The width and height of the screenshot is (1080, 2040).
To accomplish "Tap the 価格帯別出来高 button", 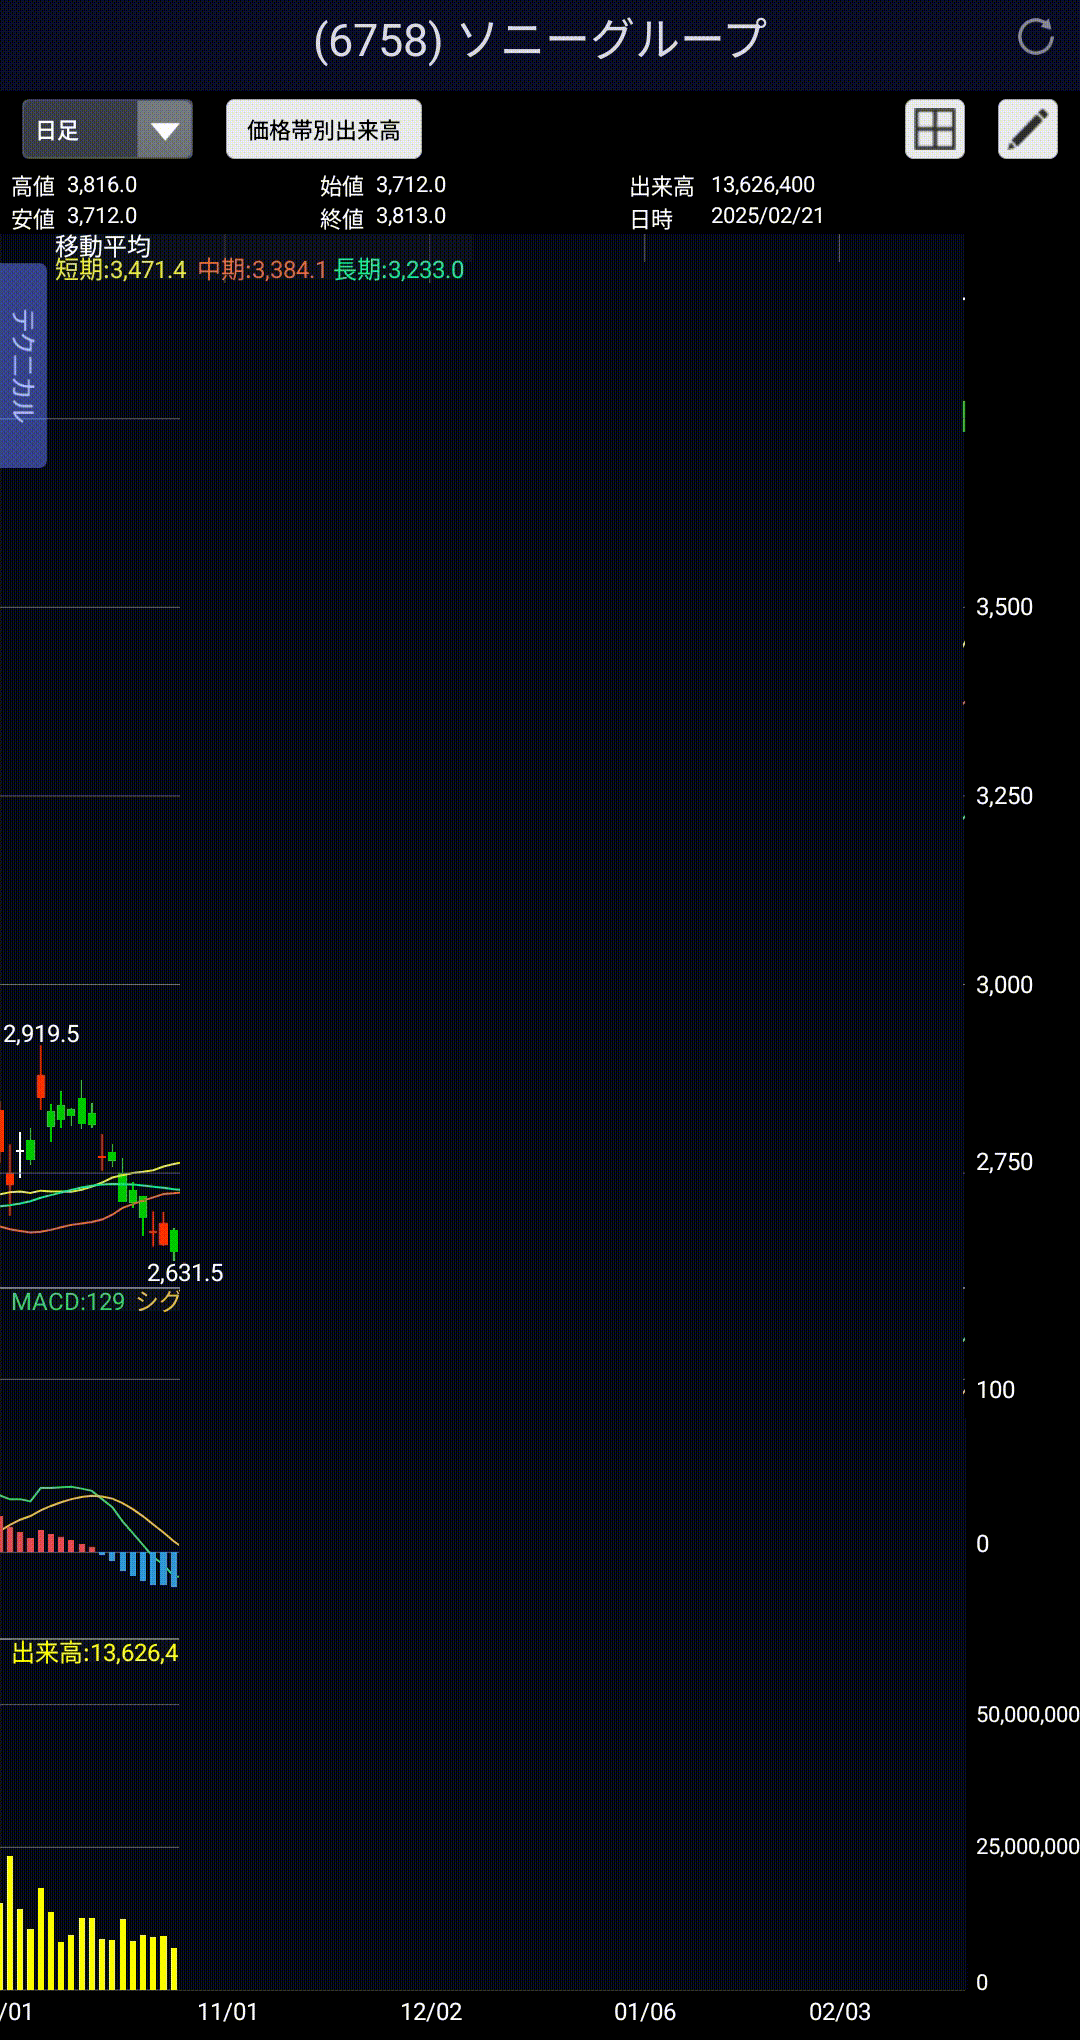I will (x=324, y=129).
